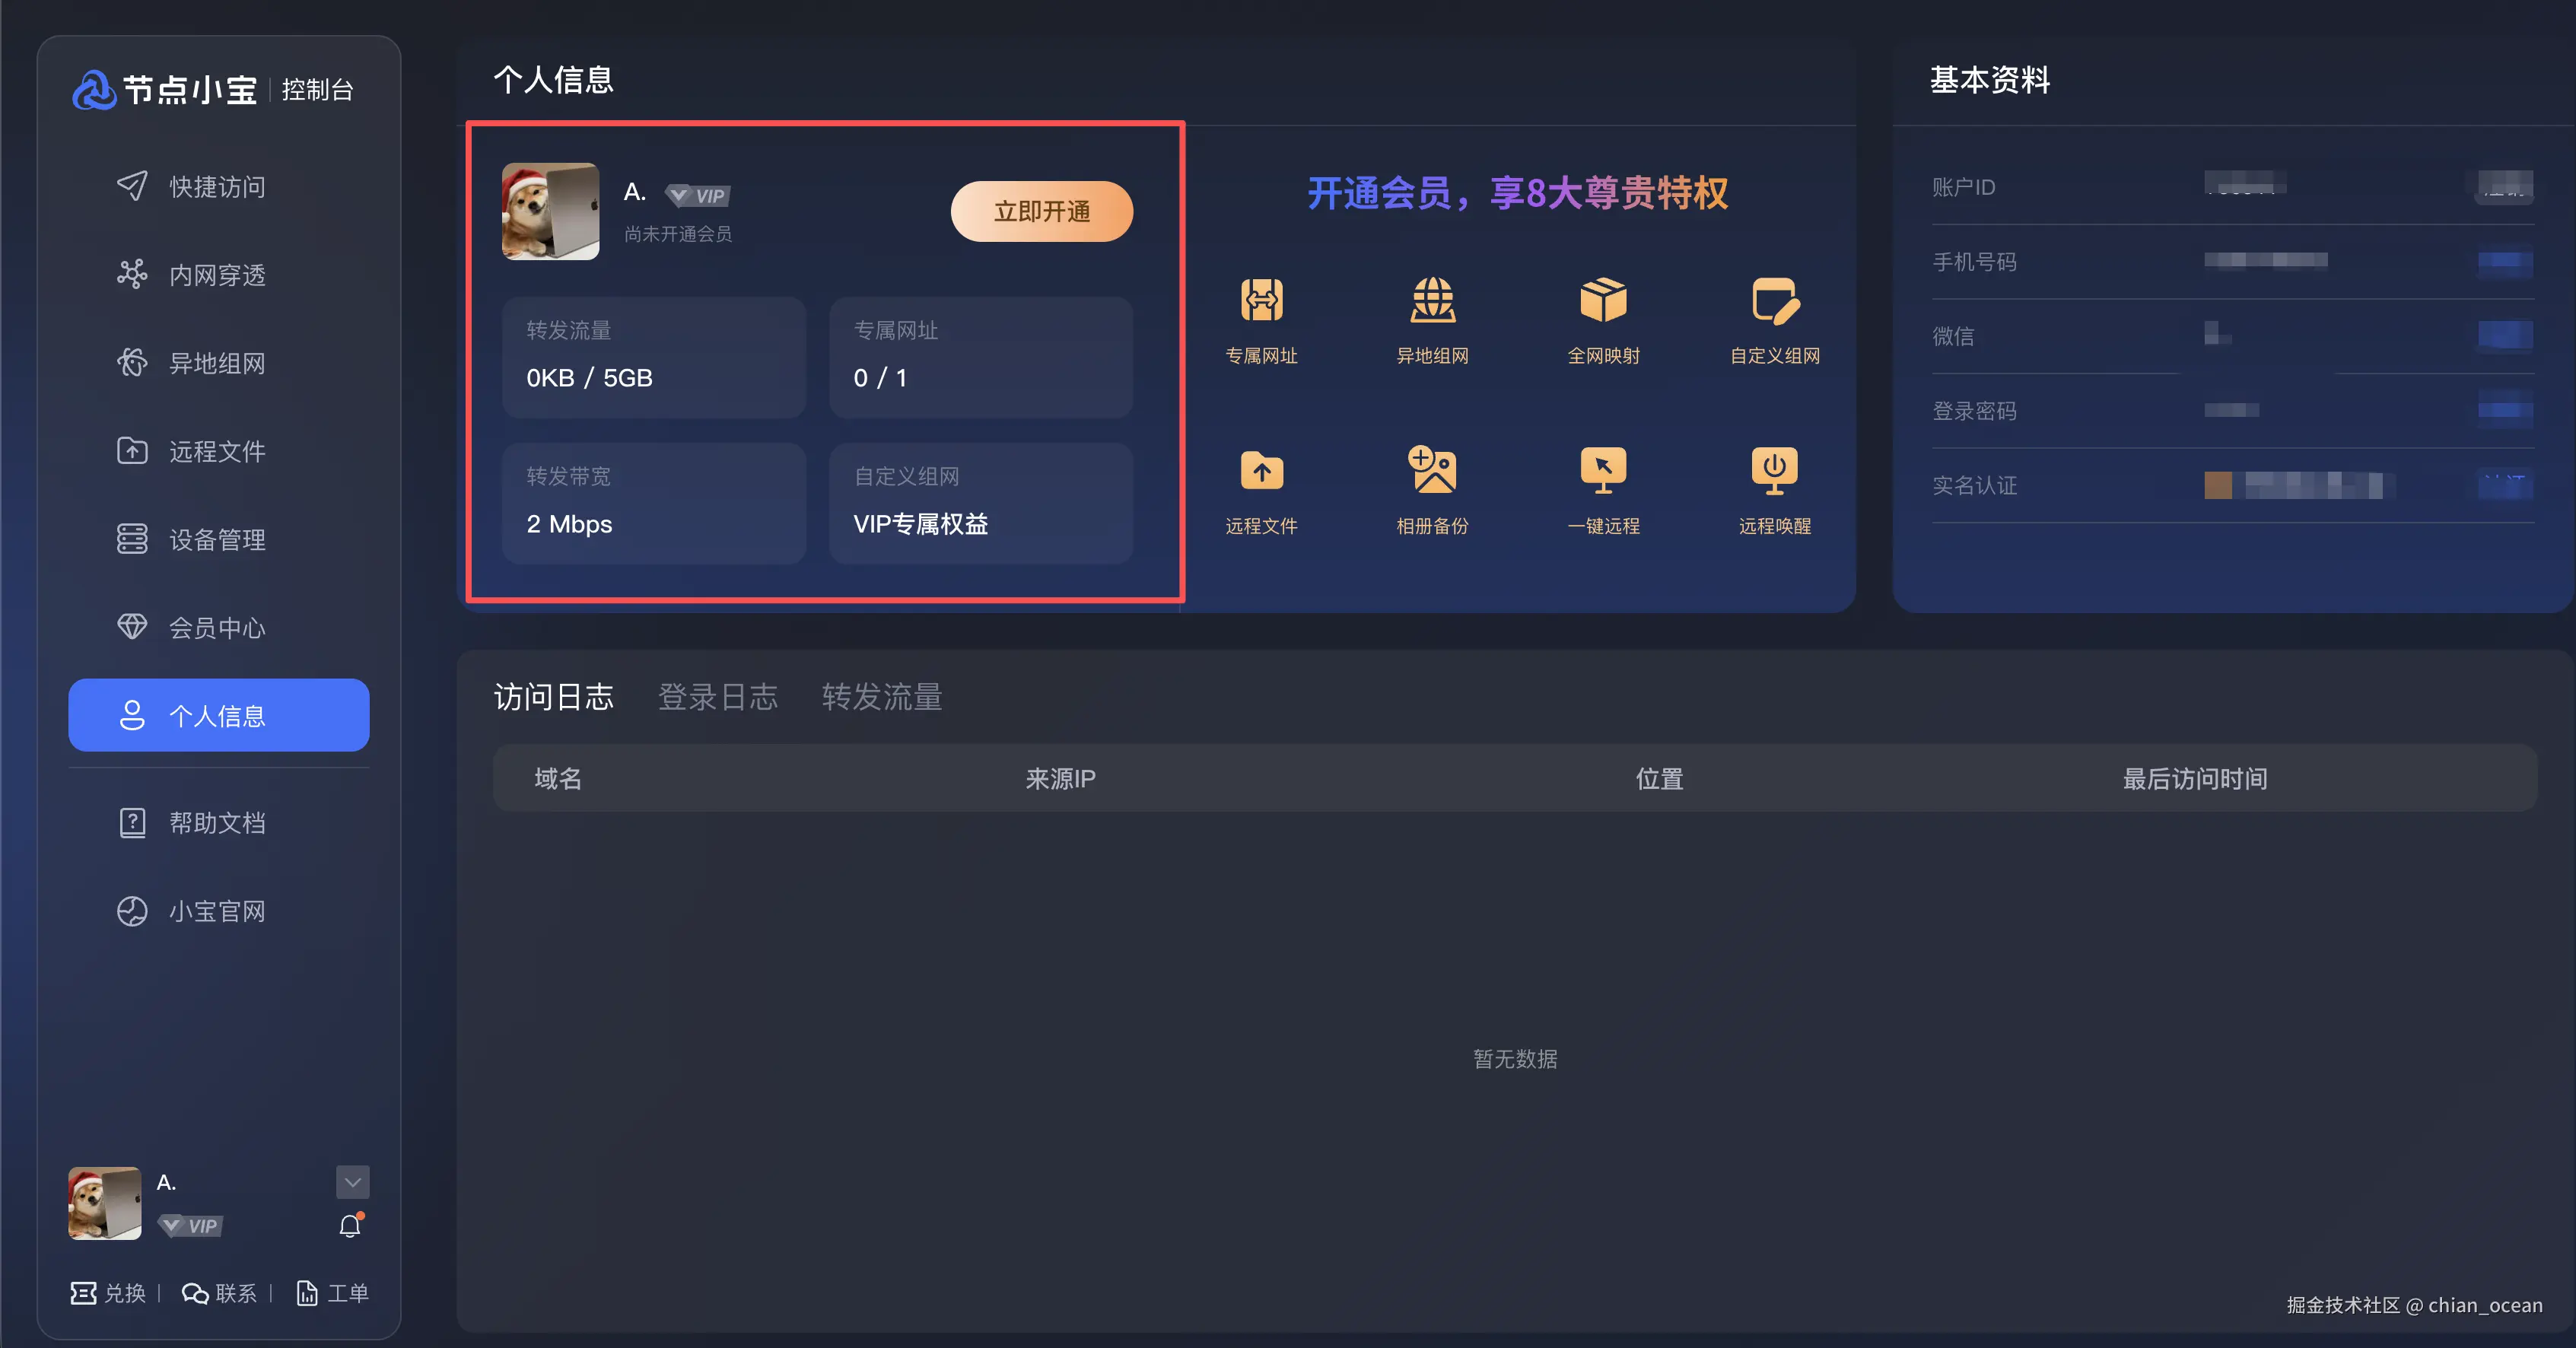Open the 工单 ticket link
This screenshot has height=1348, width=2576.
coord(333,1293)
